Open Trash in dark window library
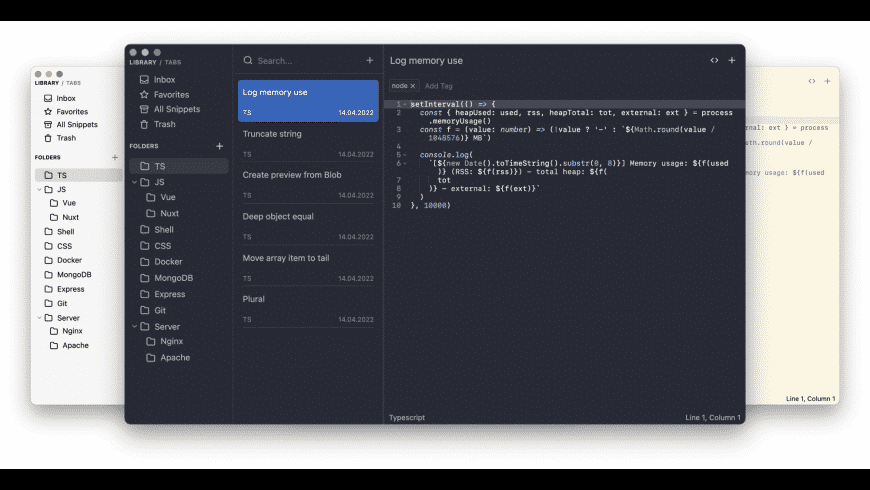 [164, 124]
